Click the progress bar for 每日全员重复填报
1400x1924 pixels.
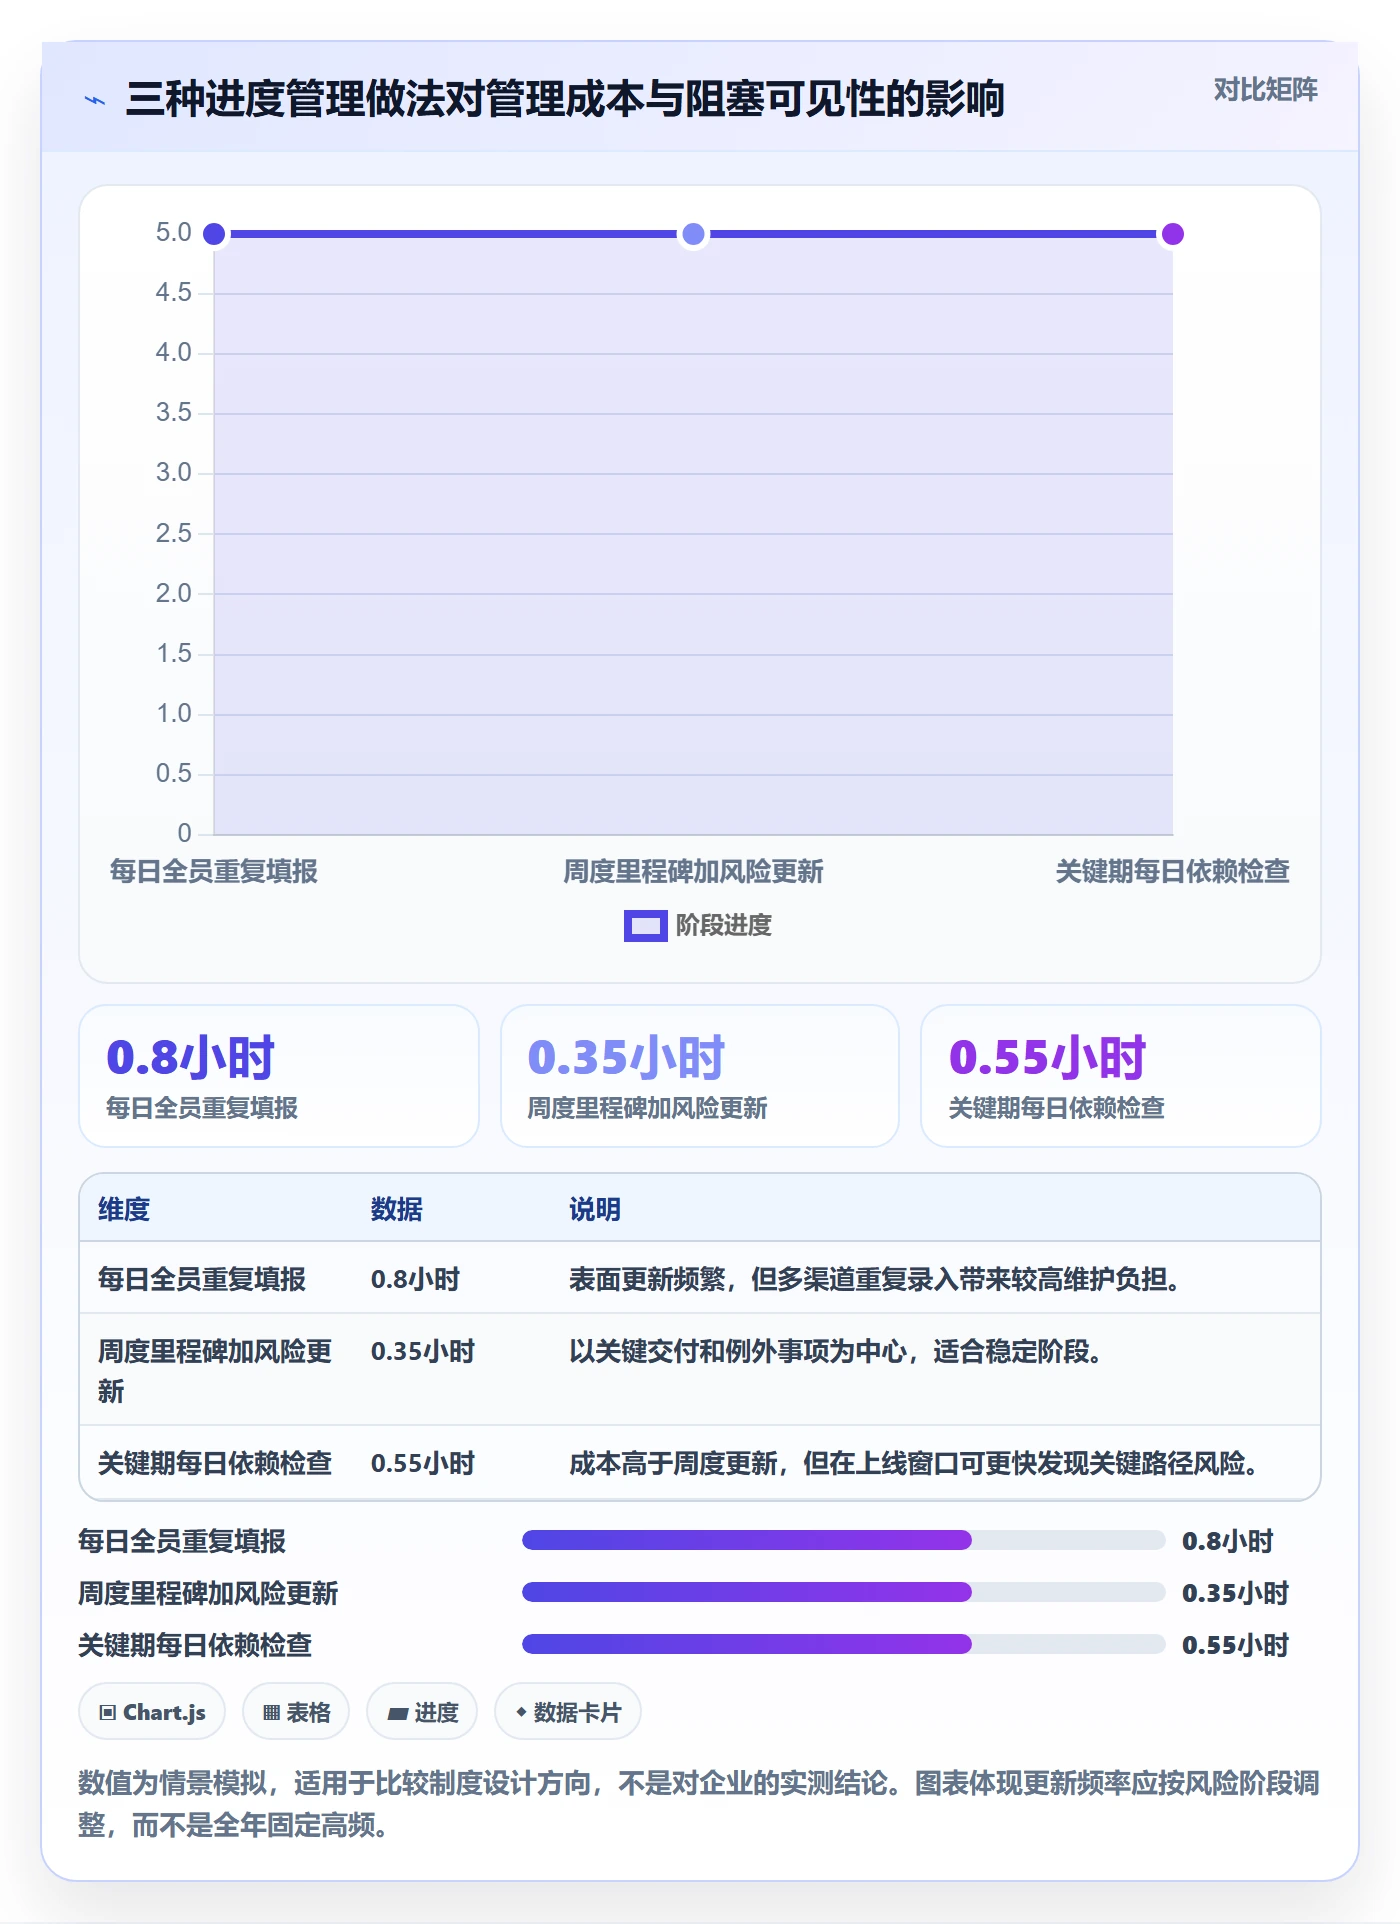click(x=843, y=1540)
